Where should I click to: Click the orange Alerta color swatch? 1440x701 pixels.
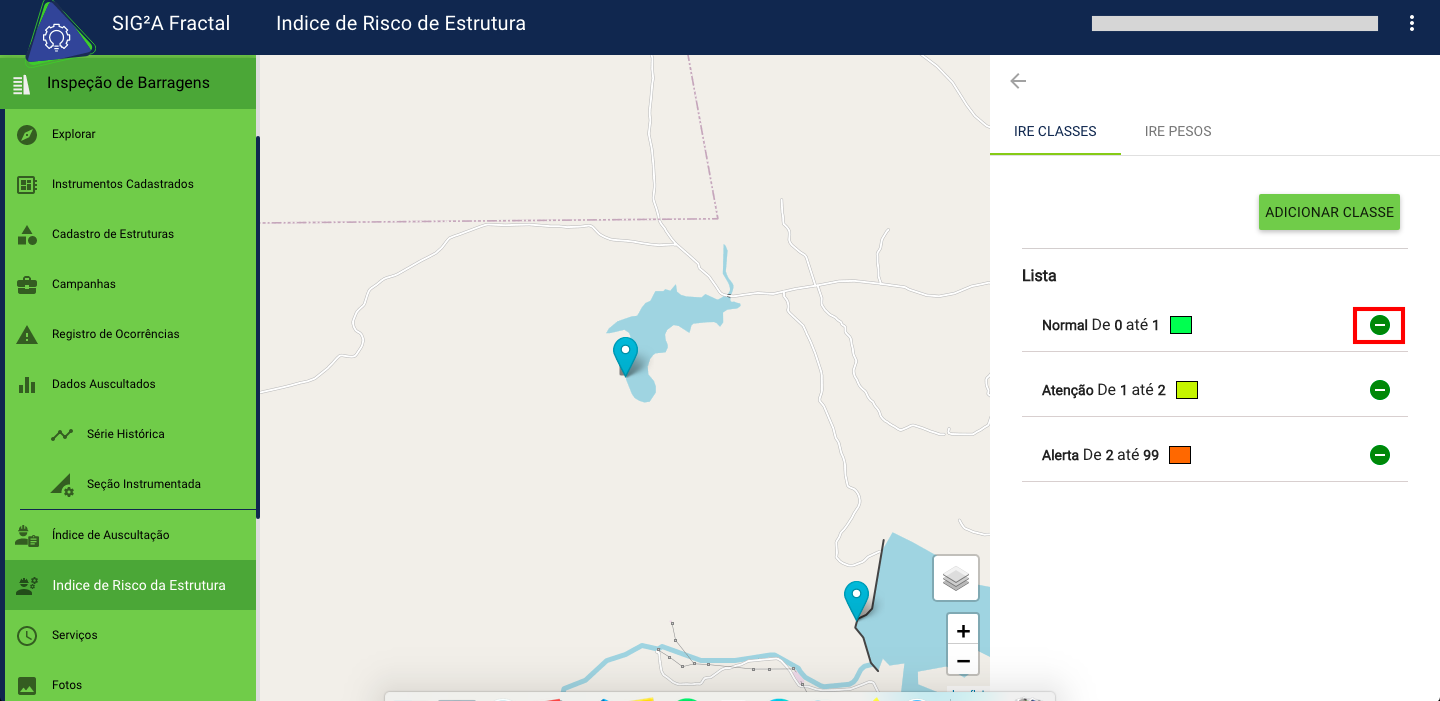(1180, 455)
